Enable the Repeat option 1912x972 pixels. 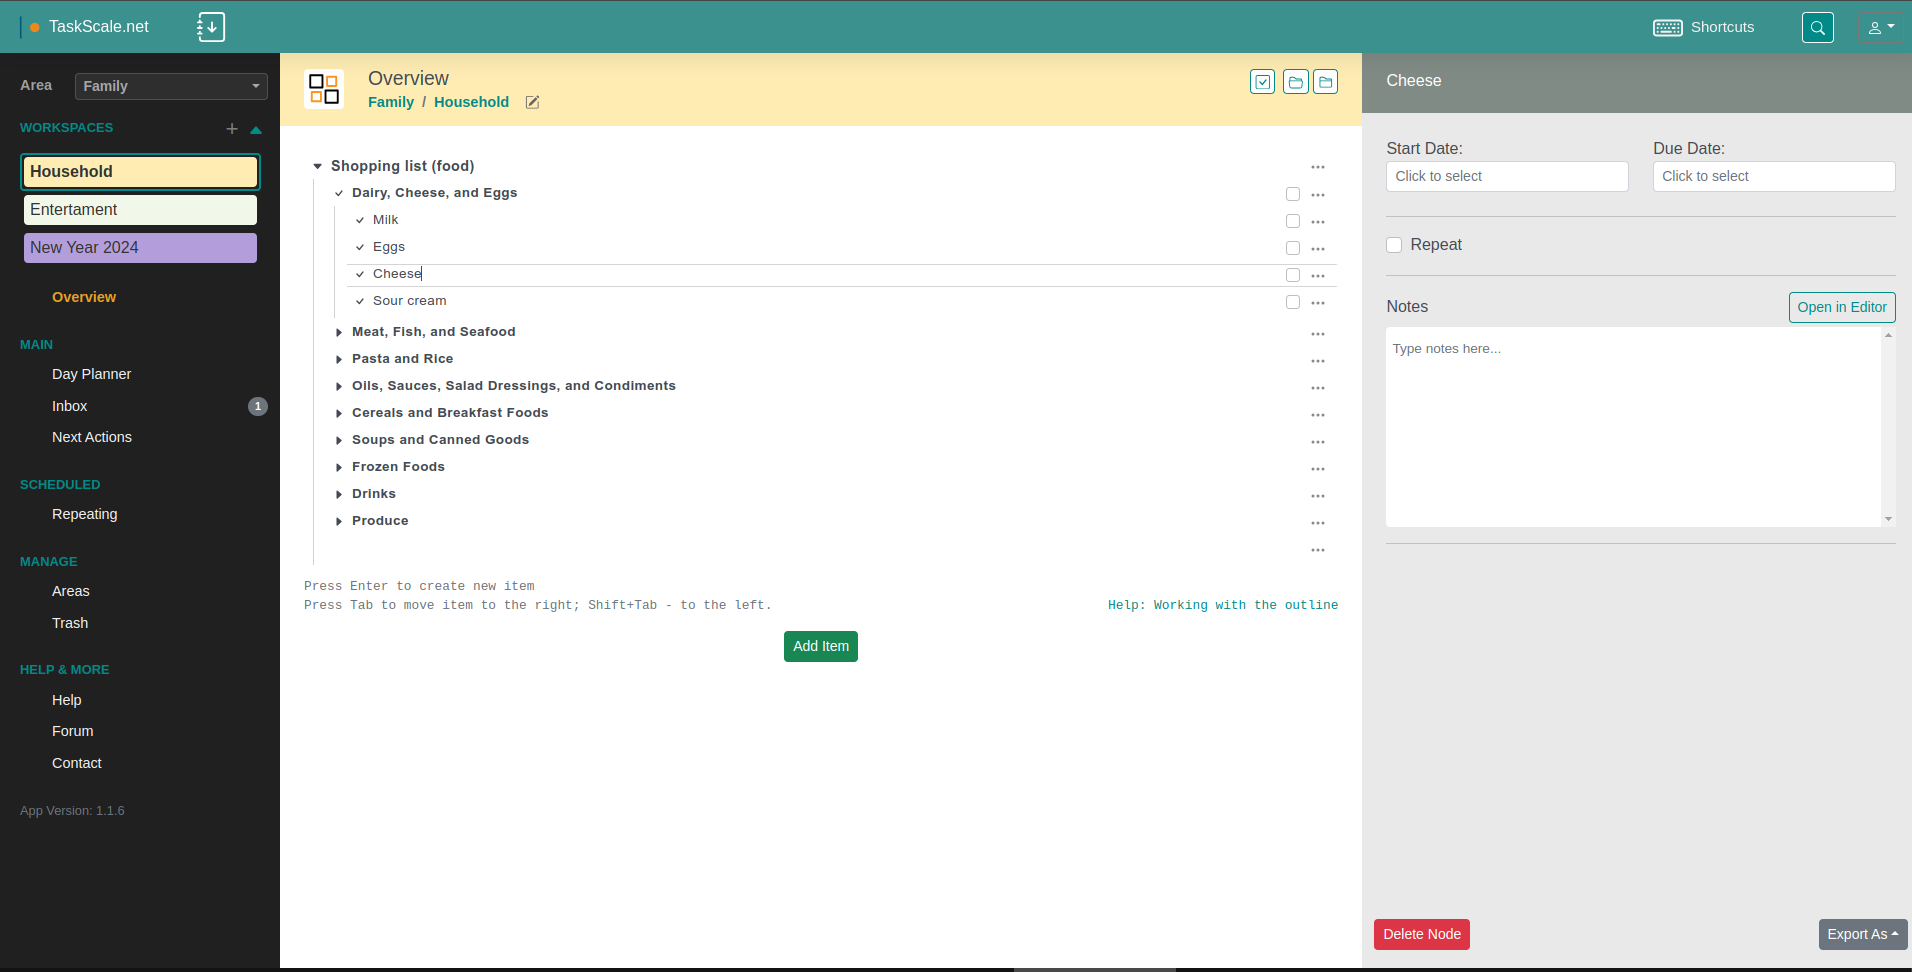(x=1394, y=244)
